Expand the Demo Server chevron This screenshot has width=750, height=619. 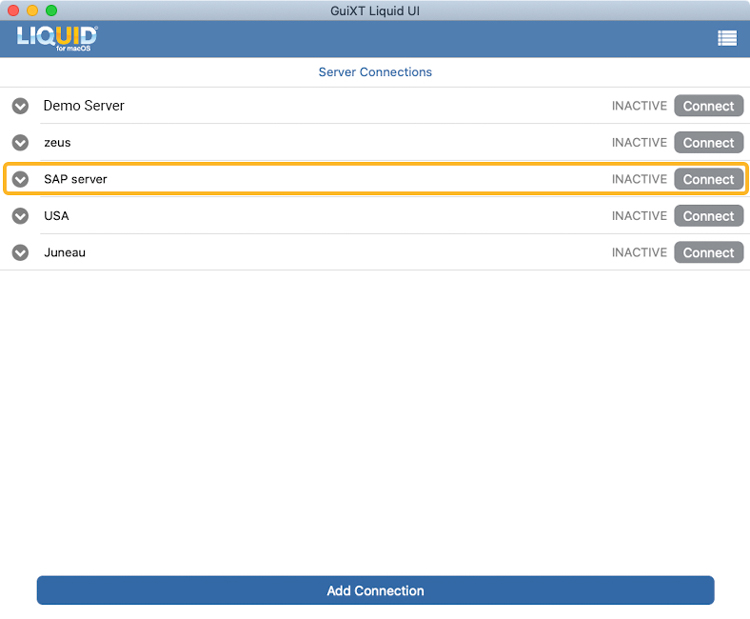tap(20, 106)
